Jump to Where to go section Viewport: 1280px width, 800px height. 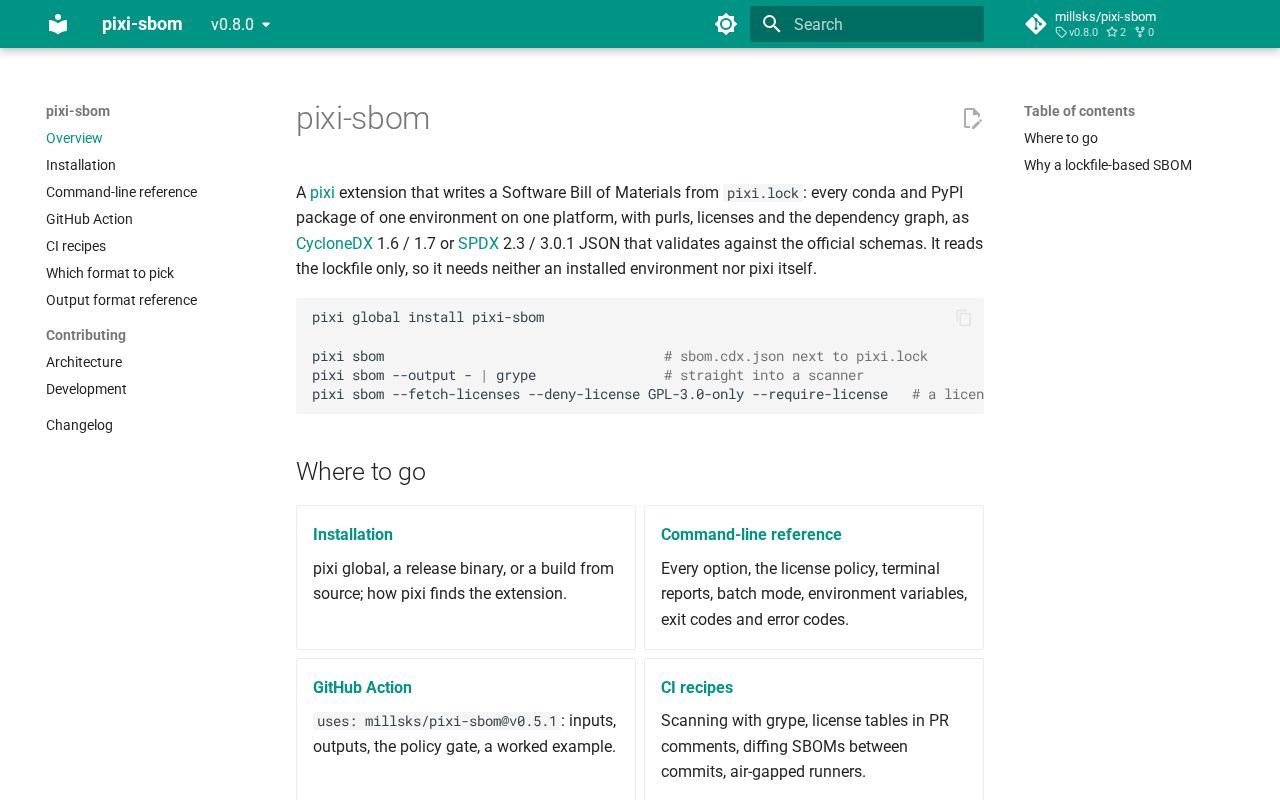(x=1061, y=138)
